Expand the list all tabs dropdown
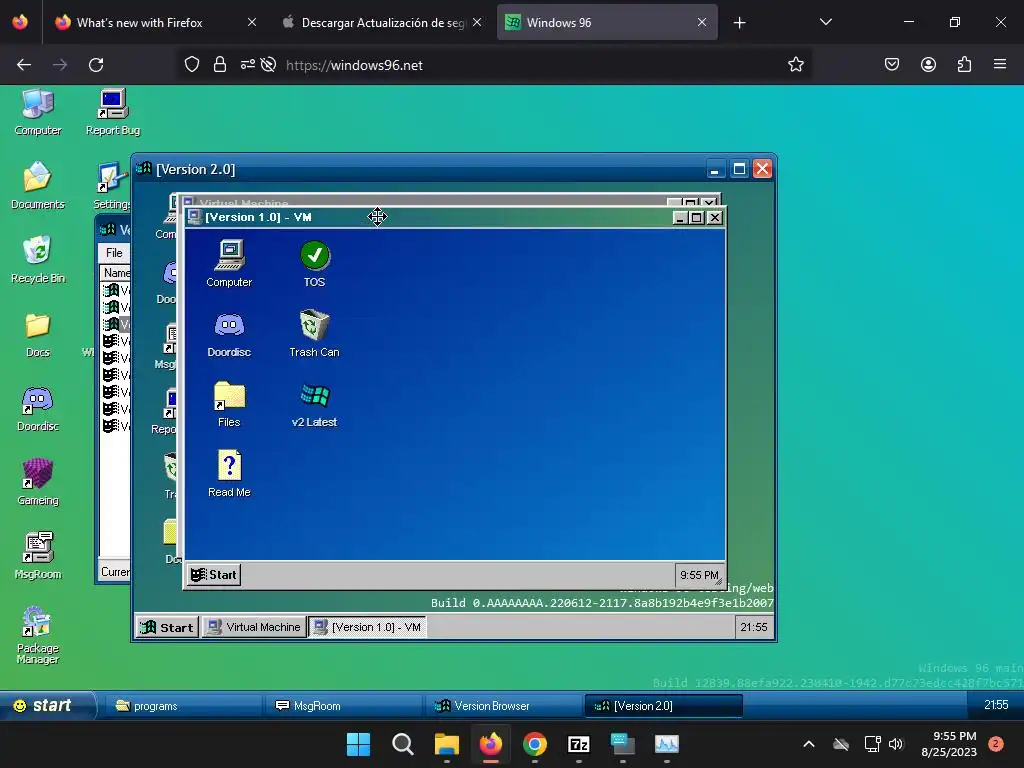 click(x=825, y=22)
